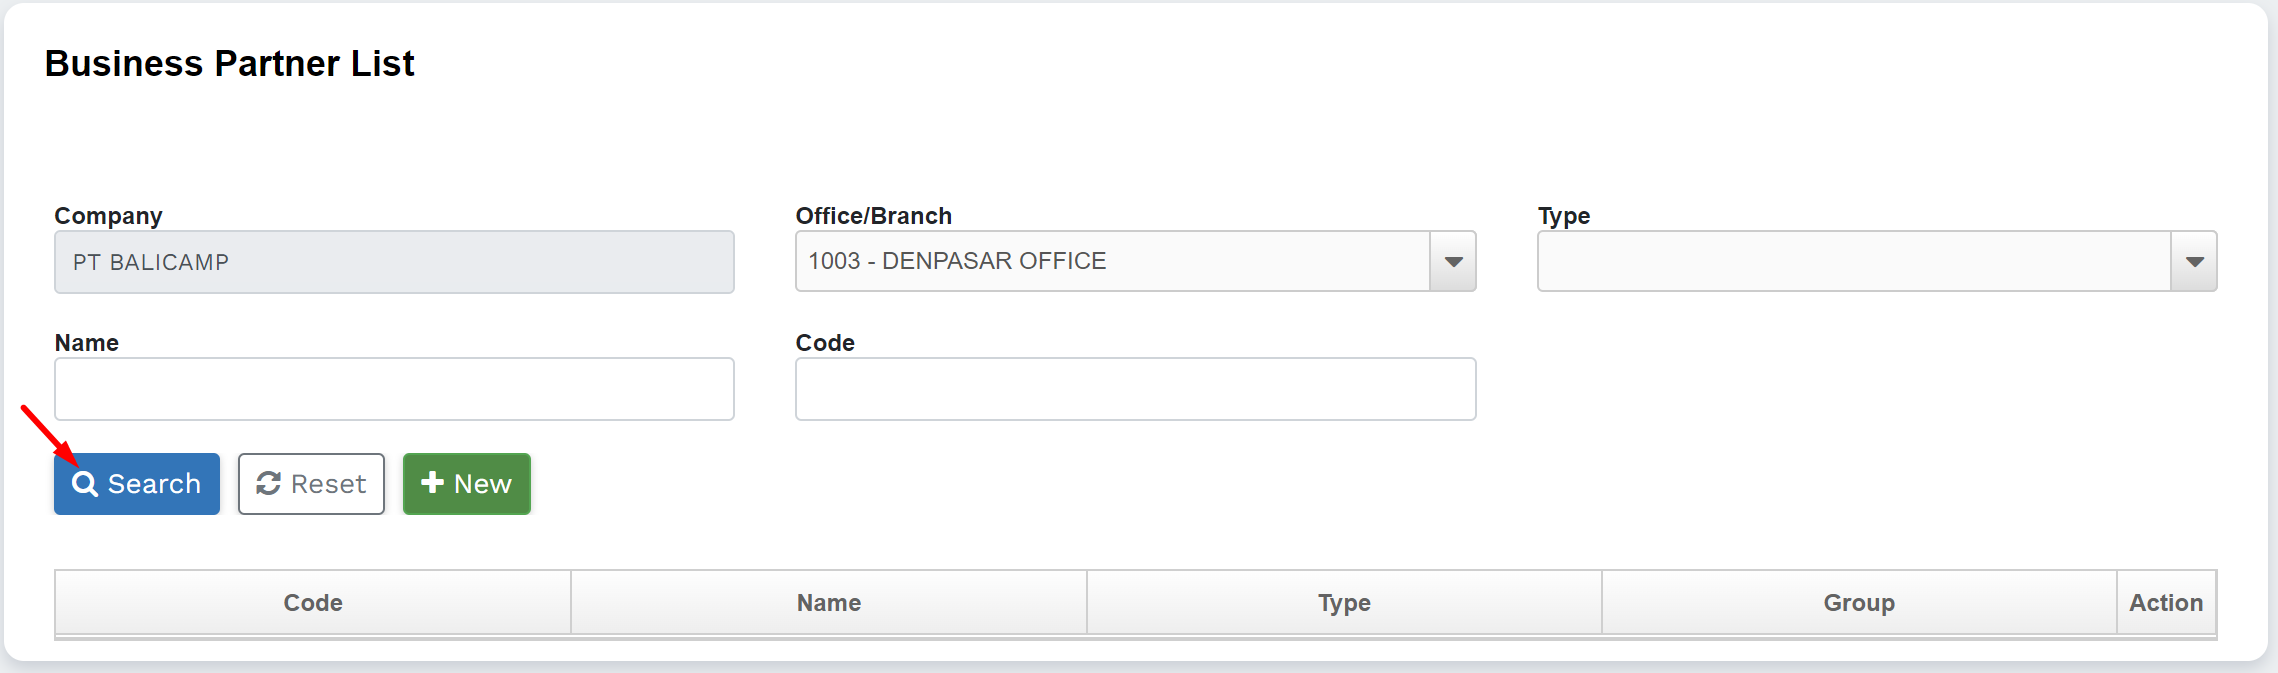2278x673 pixels.
Task: Click the magnifier icon on the Search button
Action: coord(85,484)
